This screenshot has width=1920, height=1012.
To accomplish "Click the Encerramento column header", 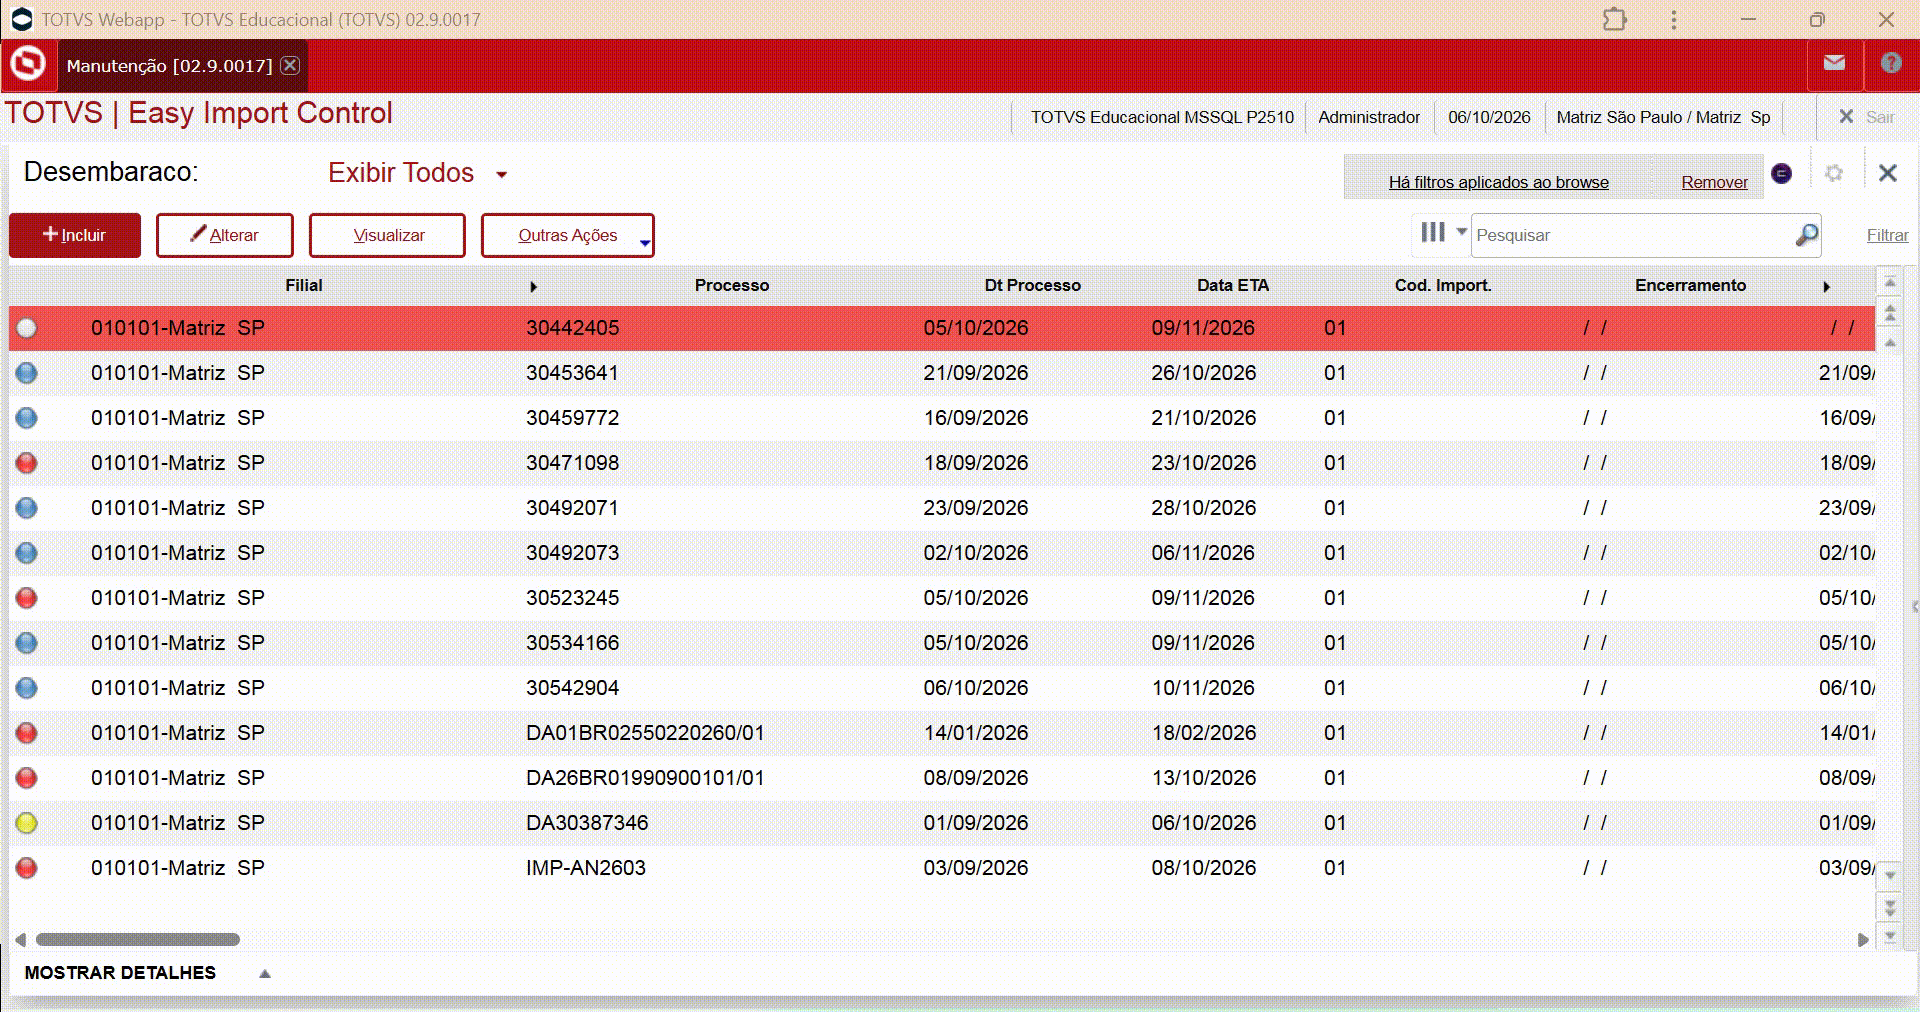I will [x=1690, y=286].
